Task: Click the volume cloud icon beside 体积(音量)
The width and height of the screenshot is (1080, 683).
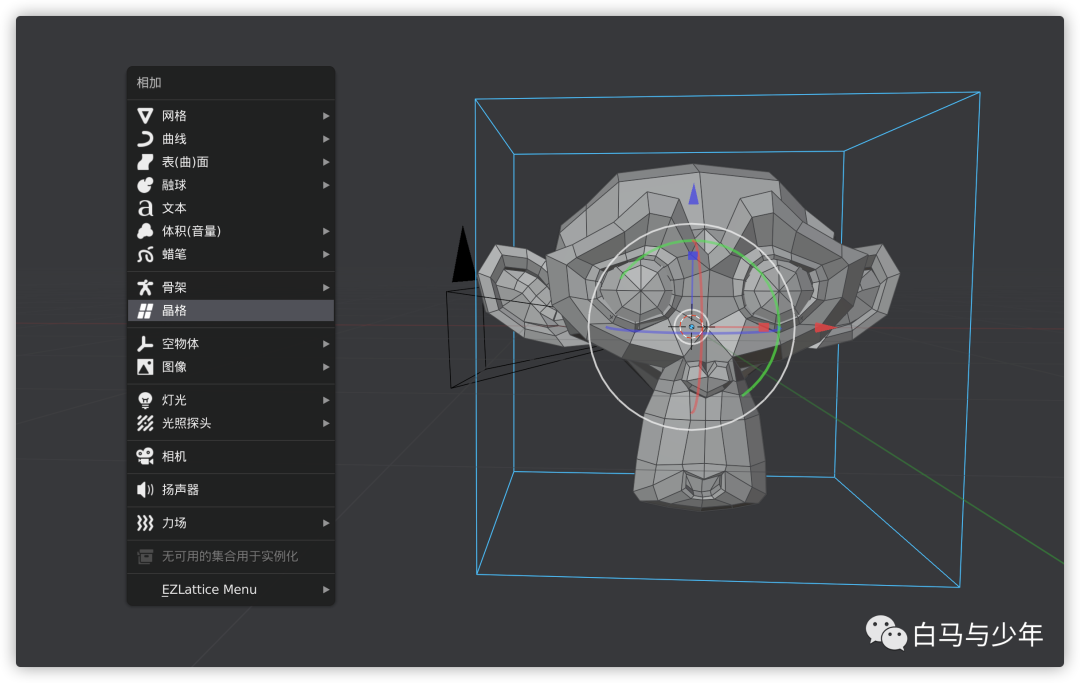Action: tap(145, 231)
